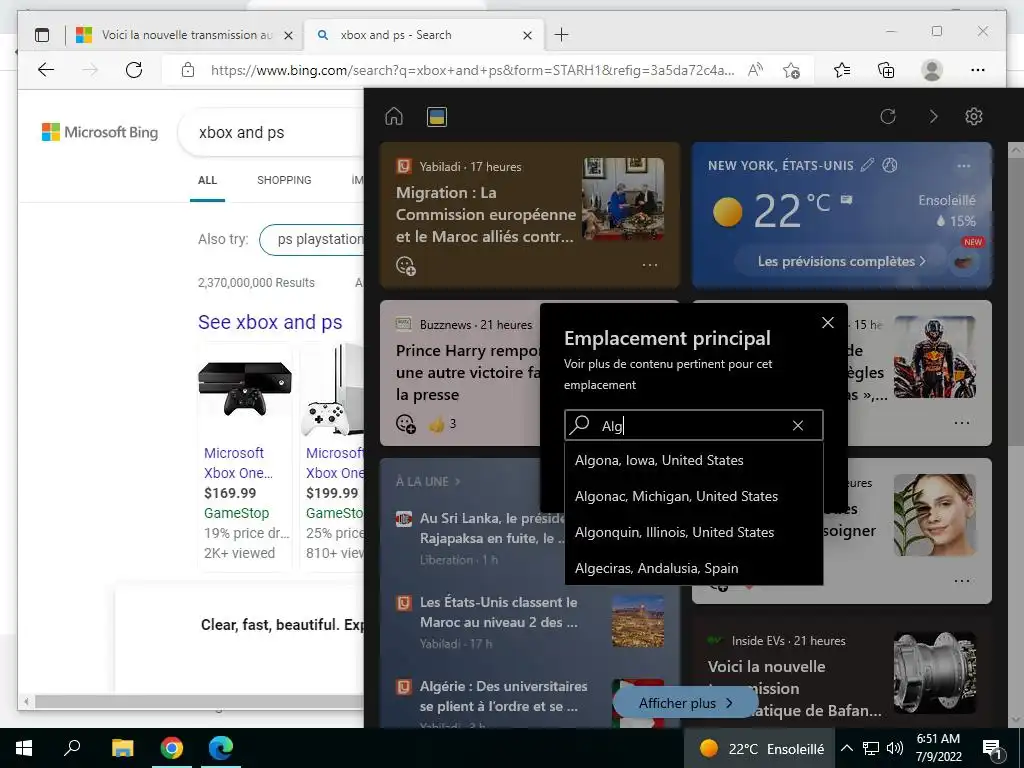Open Collections icon in toolbar
Image resolution: width=1024 pixels, height=768 pixels.
point(886,70)
